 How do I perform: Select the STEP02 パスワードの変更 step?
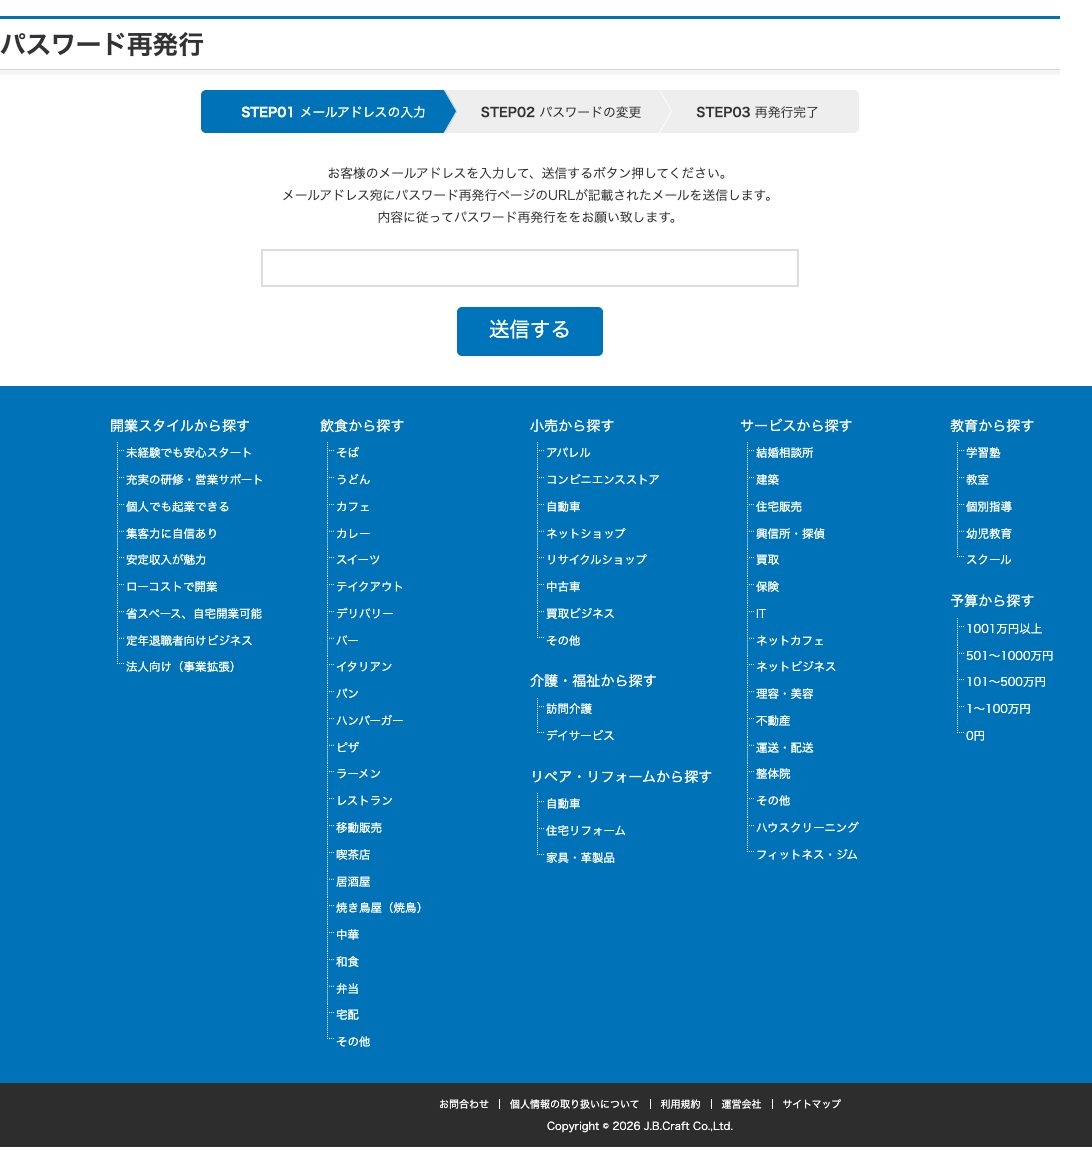tap(560, 112)
